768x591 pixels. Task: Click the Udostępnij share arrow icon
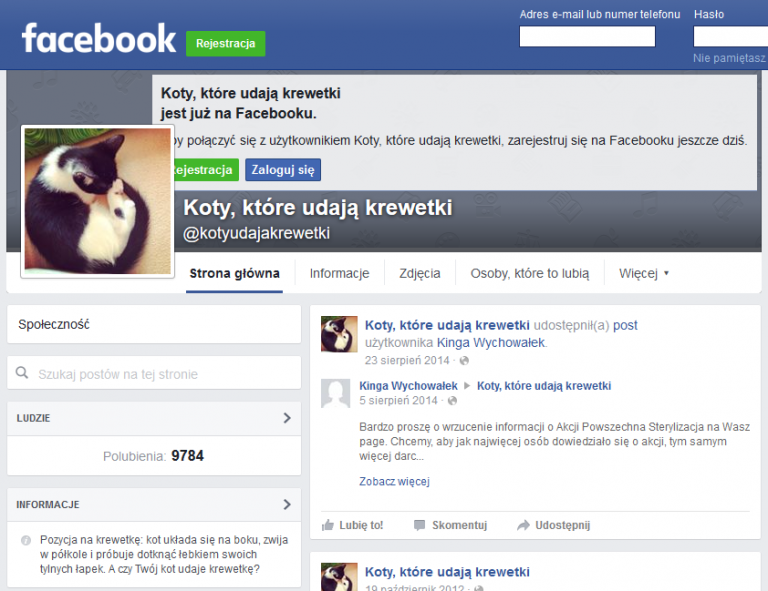point(523,525)
